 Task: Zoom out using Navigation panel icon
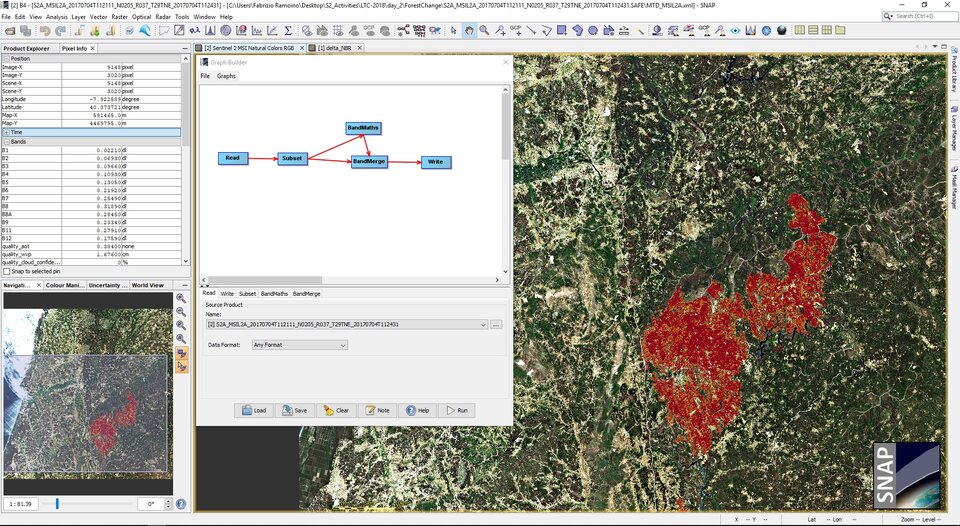click(181, 312)
